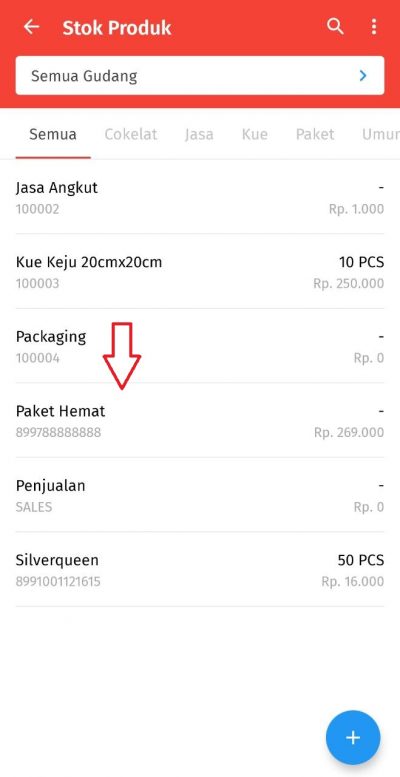This screenshot has height=777, width=400.
Task: Switch to the Umum tab
Action: tap(381, 134)
